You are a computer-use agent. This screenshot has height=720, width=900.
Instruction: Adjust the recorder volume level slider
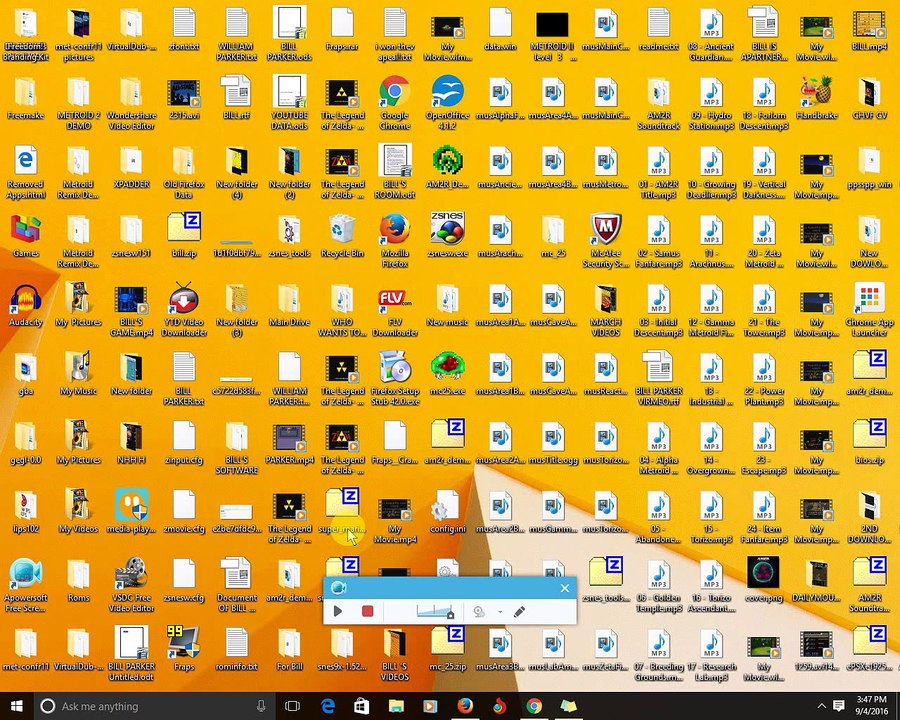click(435, 611)
